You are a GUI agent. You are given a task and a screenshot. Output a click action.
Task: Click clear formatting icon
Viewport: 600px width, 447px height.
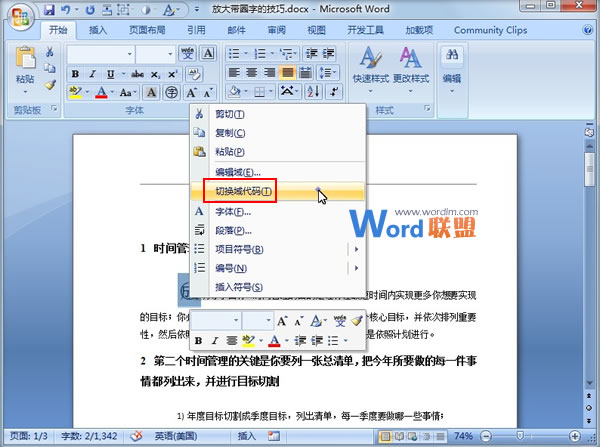194,74
